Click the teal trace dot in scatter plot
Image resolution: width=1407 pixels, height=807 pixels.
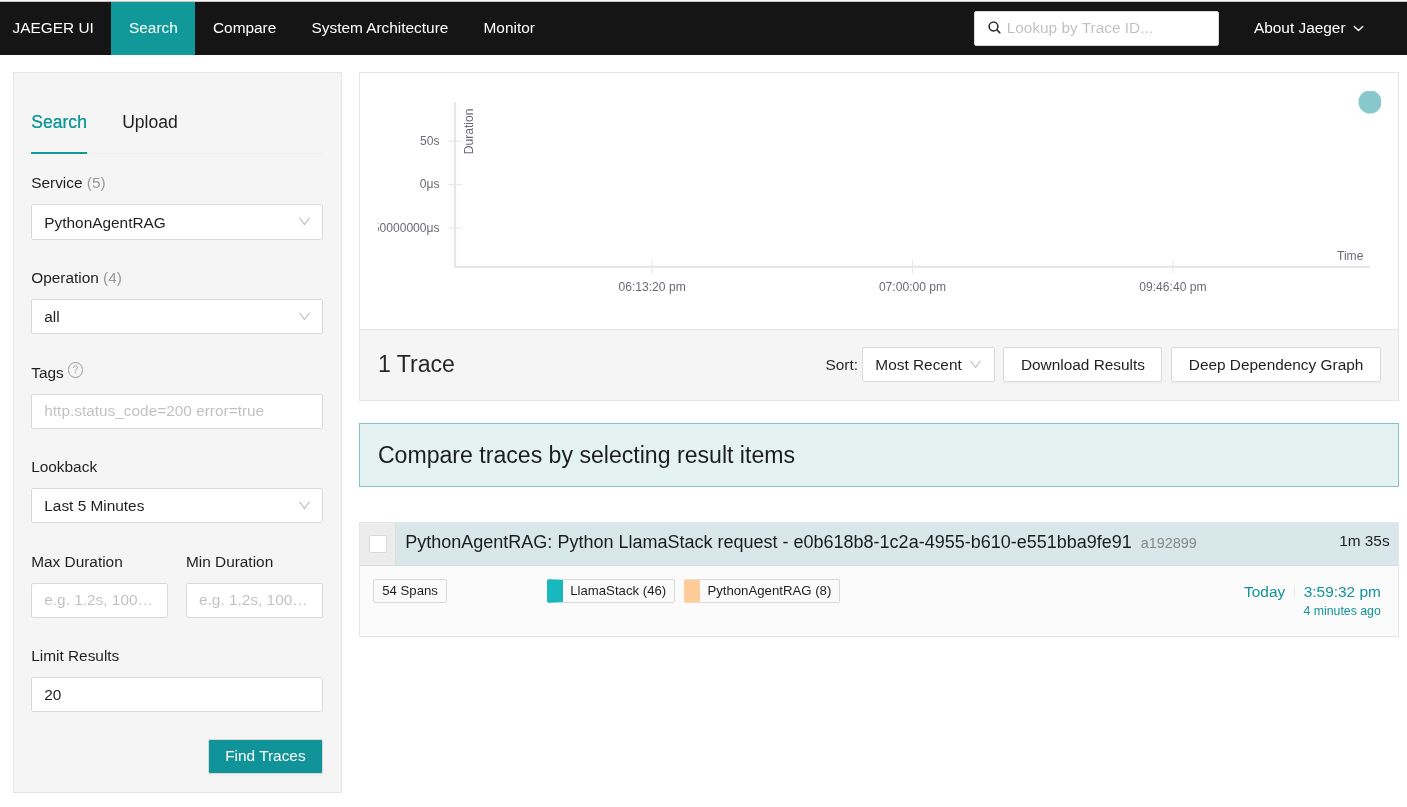coord(1369,102)
